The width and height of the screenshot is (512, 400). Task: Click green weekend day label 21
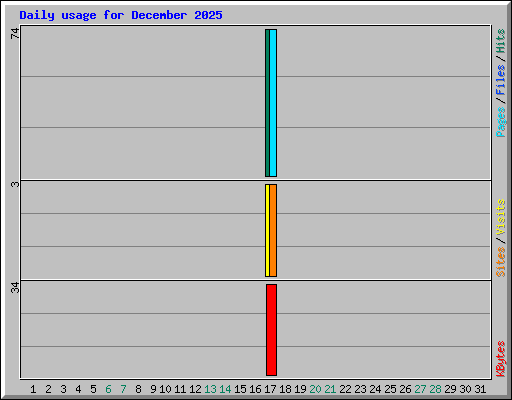(330, 389)
